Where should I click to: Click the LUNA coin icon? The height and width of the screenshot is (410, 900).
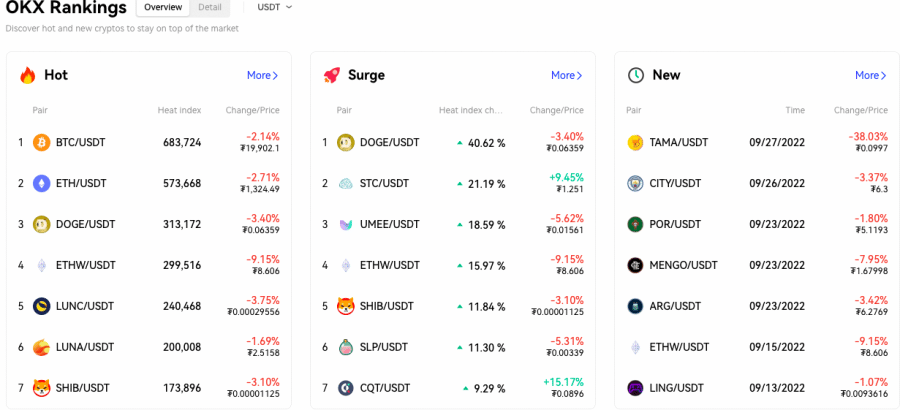[x=41, y=347]
